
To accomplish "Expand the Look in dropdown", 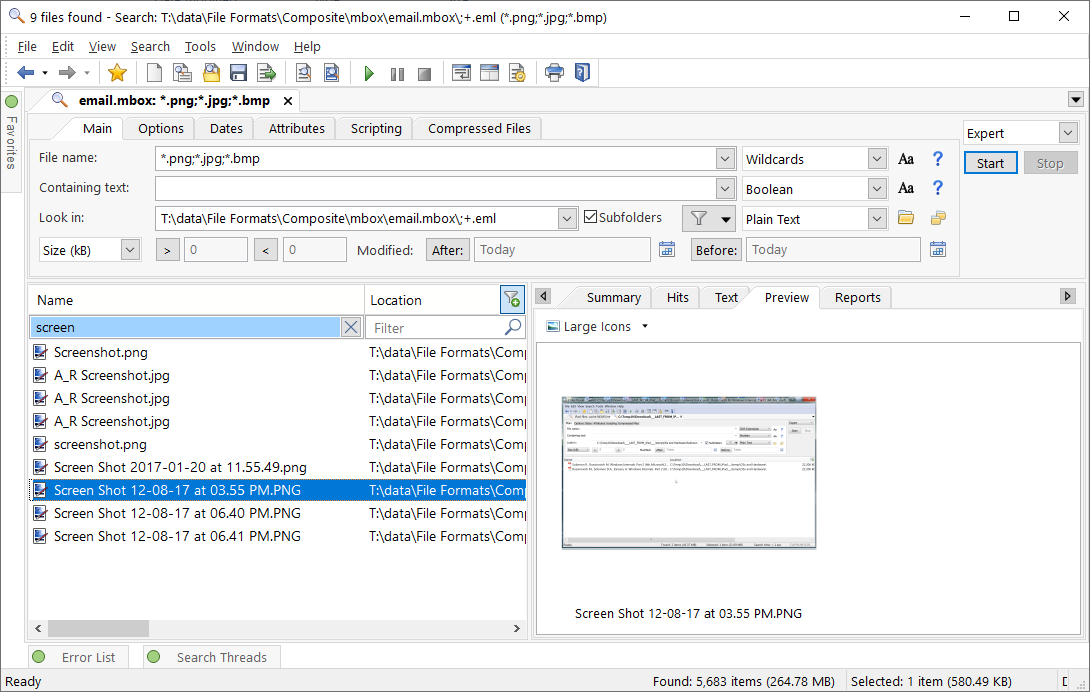I will 567,218.
